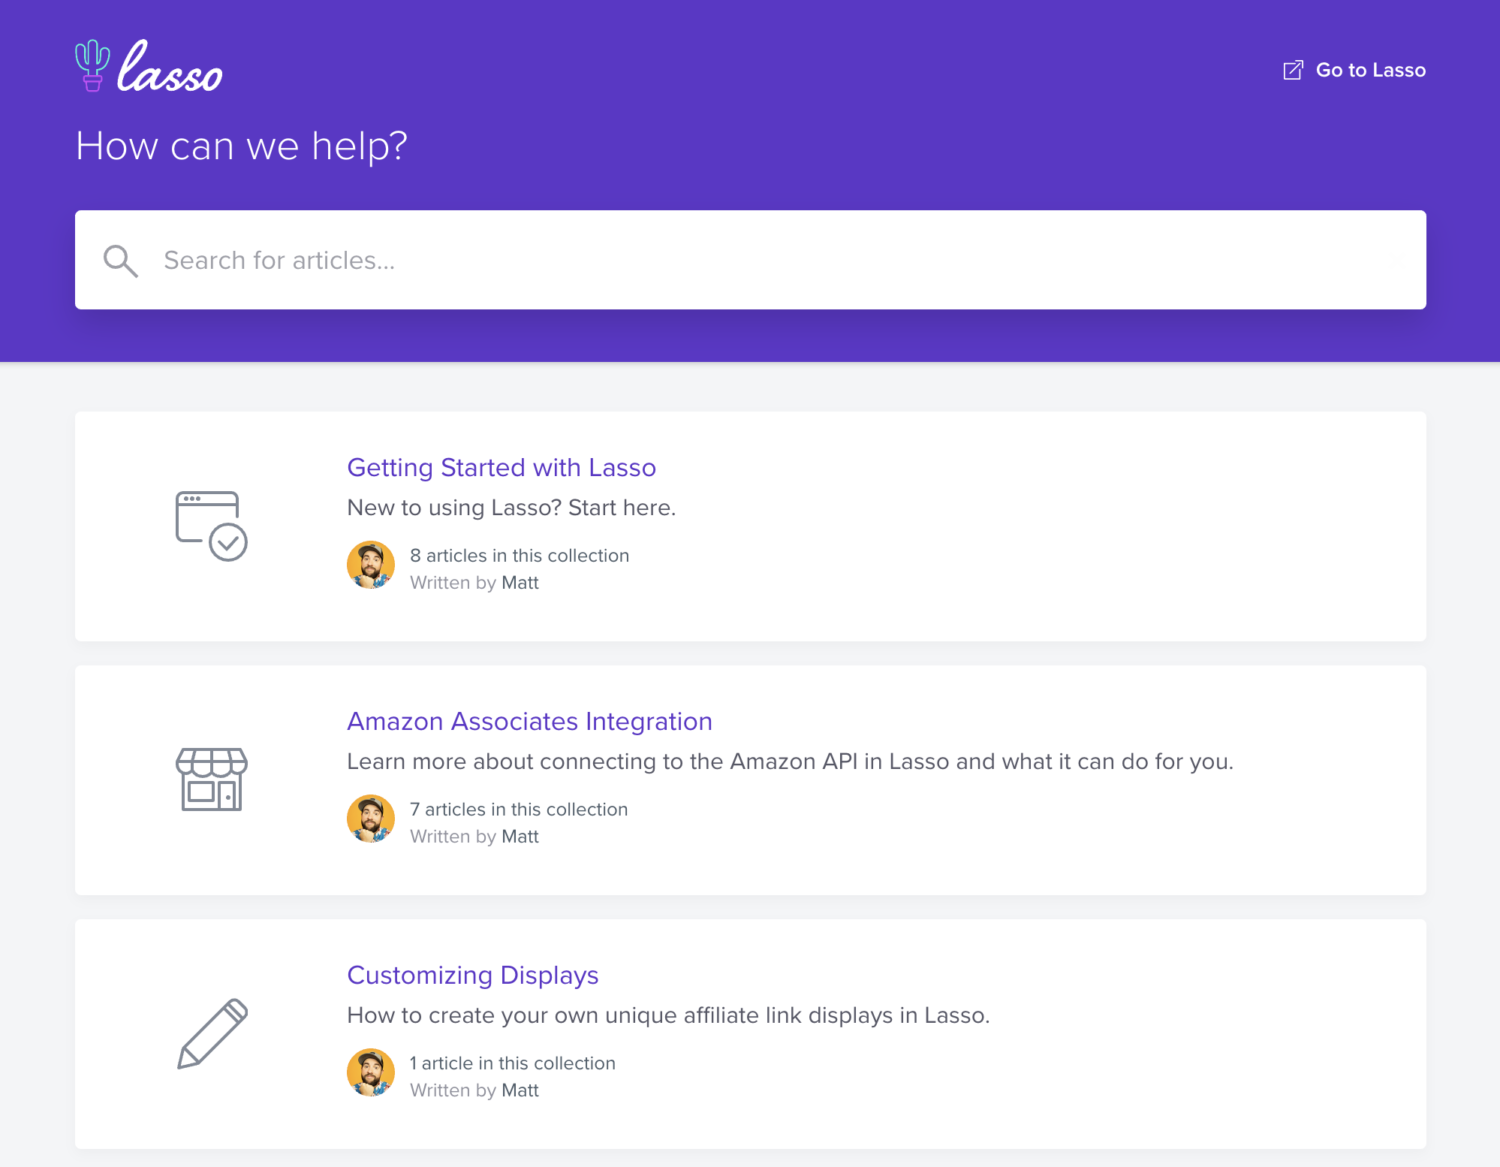Click Matt's avatar in Customizing Displays card

pyautogui.click(x=371, y=1073)
